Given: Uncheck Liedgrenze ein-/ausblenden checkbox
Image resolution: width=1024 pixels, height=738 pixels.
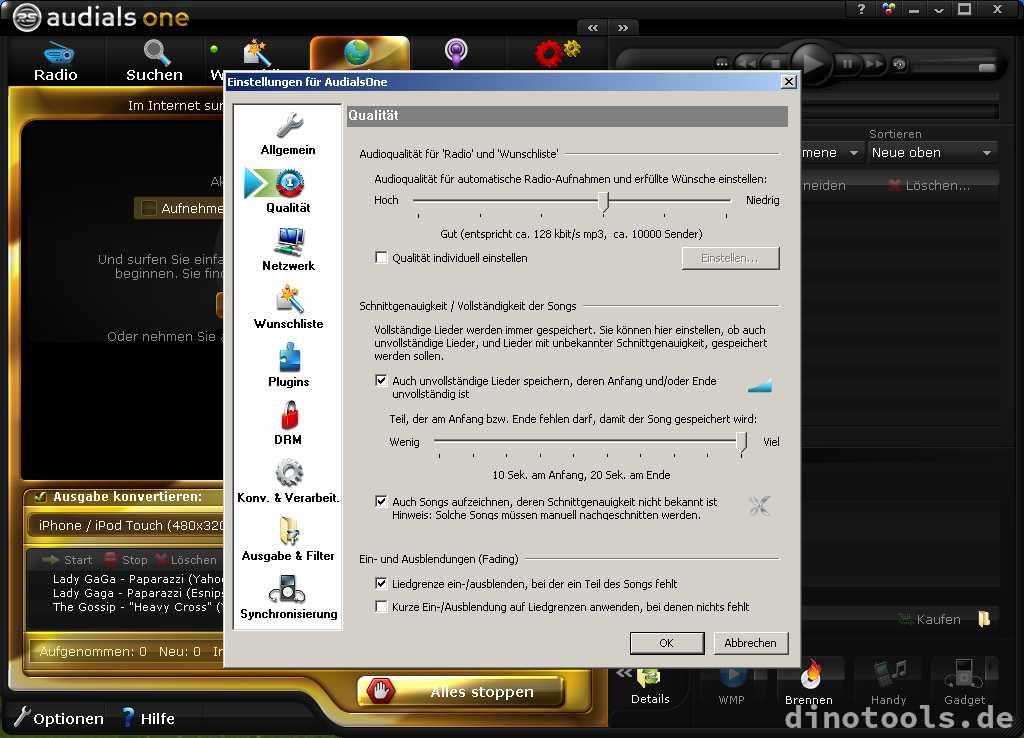Looking at the screenshot, I should pos(381,583).
